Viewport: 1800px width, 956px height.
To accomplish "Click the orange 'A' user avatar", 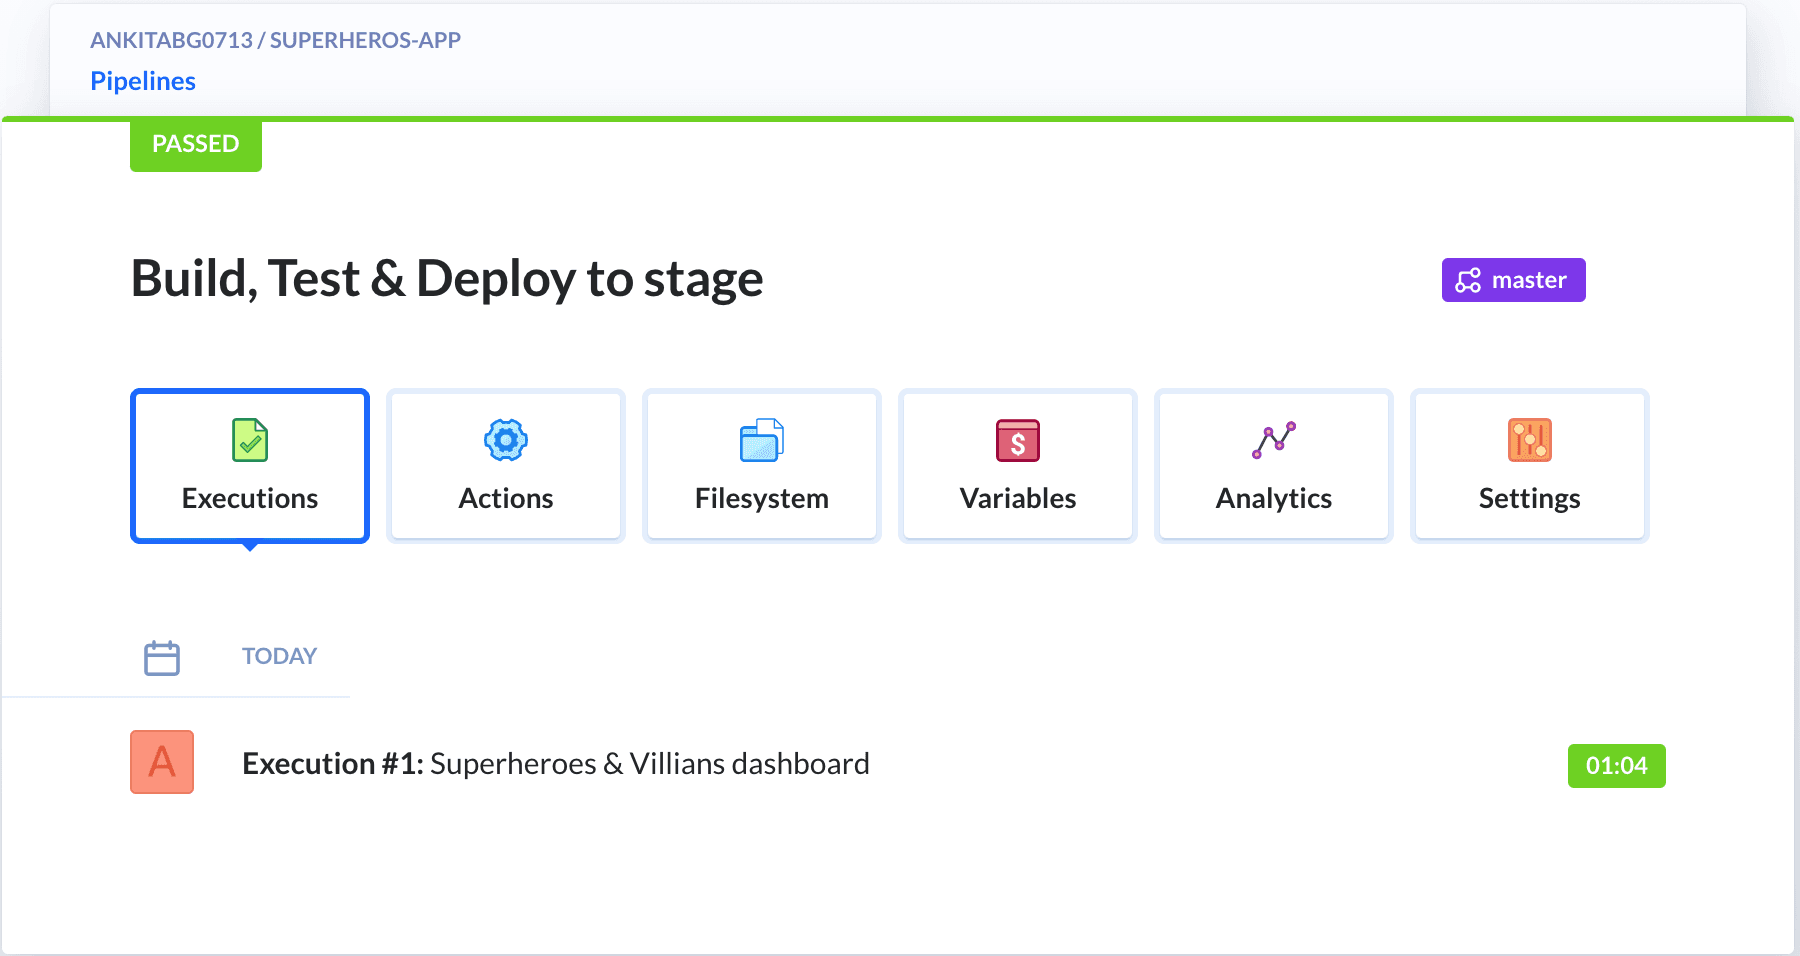I will pos(162,762).
